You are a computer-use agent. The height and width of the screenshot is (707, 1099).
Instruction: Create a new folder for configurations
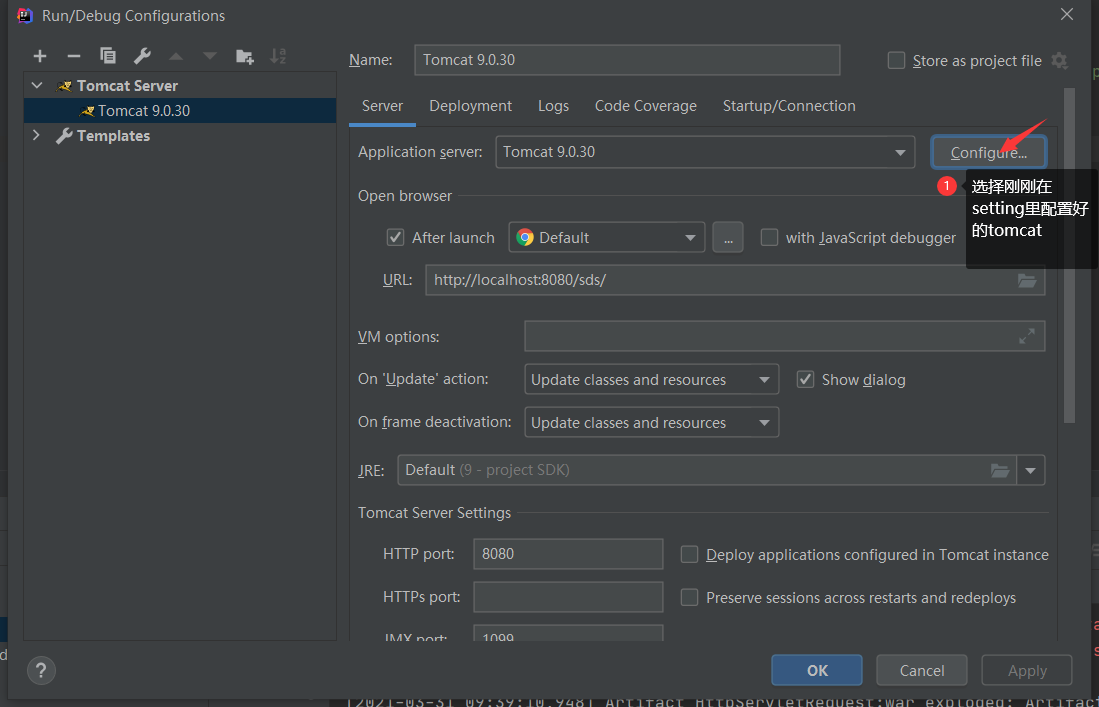click(x=243, y=56)
